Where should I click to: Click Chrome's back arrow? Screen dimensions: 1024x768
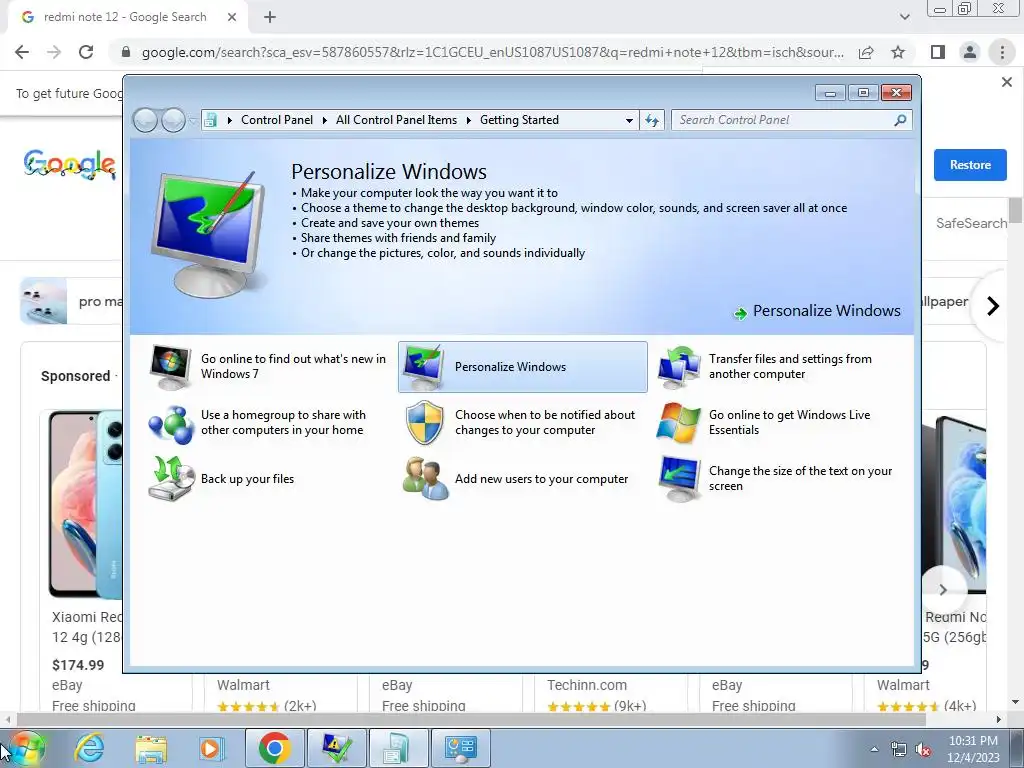pos(22,52)
